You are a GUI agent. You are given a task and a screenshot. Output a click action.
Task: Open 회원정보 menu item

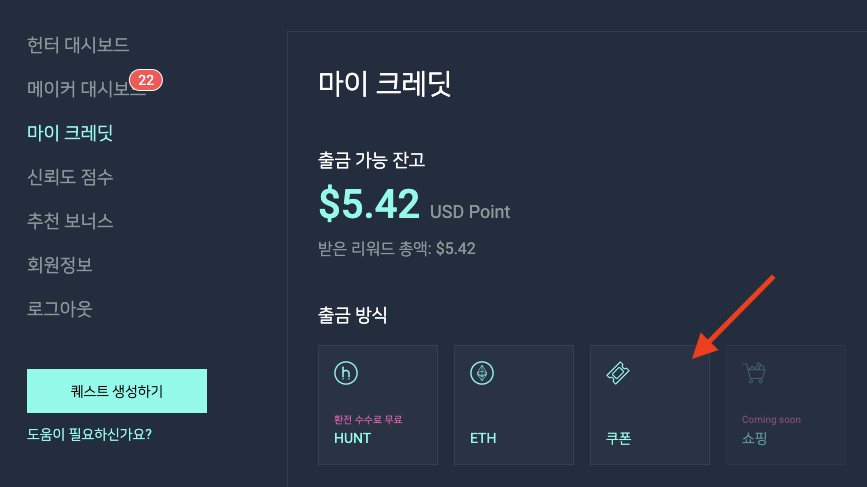coord(60,265)
